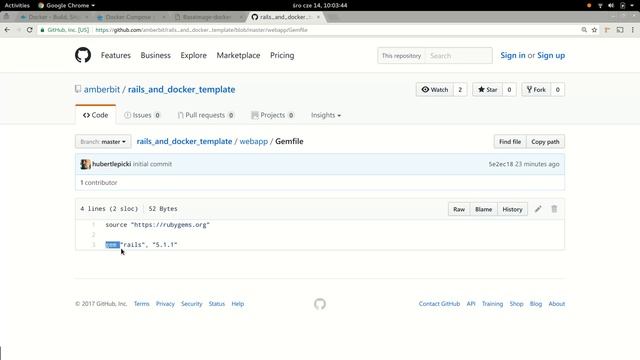The image size is (640, 360).
Task: Click the browser back arrow
Action: click(7, 30)
